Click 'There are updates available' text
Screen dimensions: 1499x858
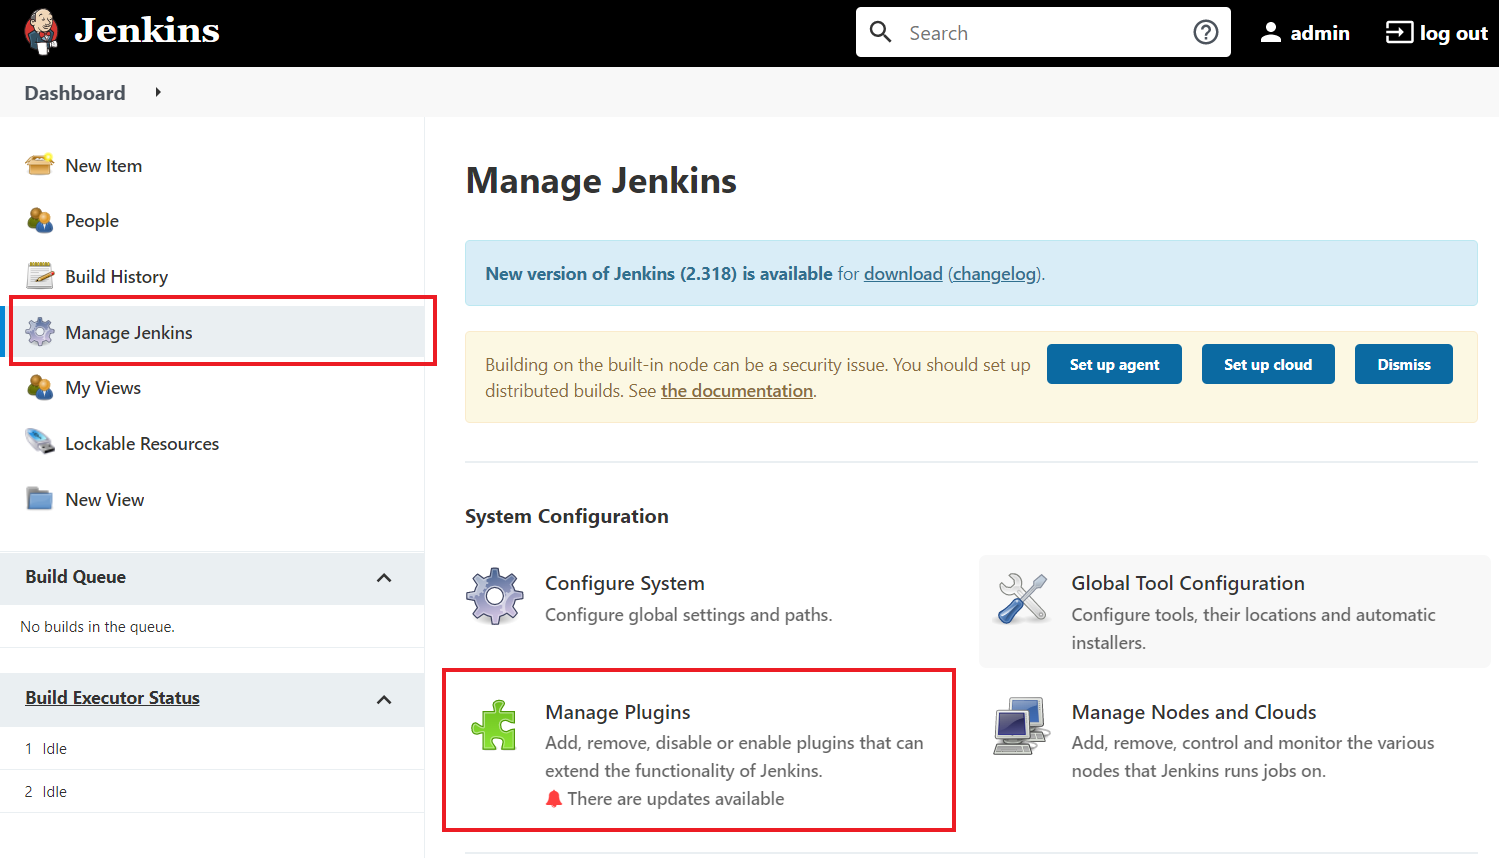676,799
